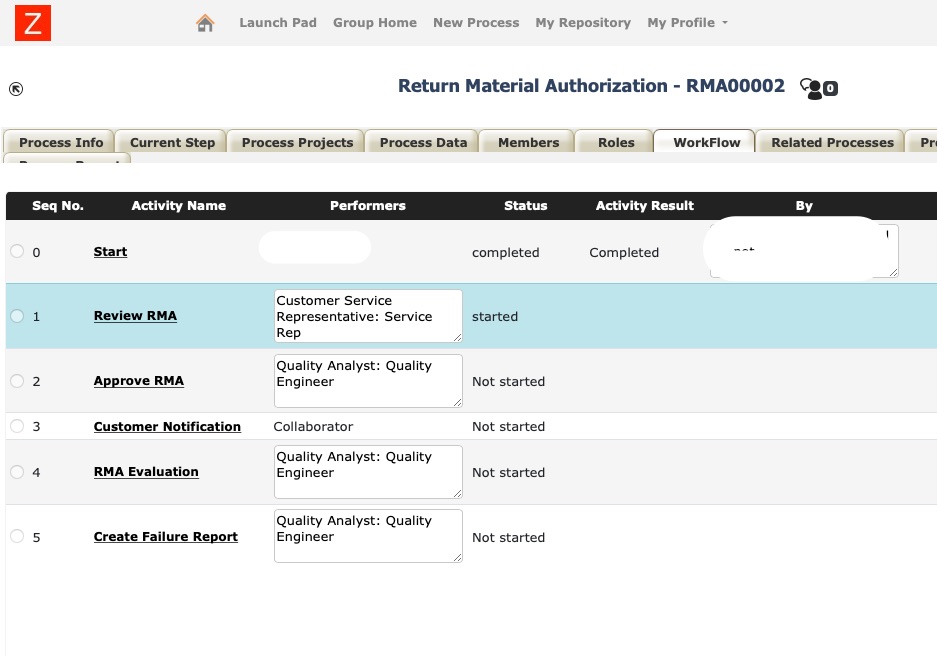Click the performers text box for Review RMA

tap(367, 315)
